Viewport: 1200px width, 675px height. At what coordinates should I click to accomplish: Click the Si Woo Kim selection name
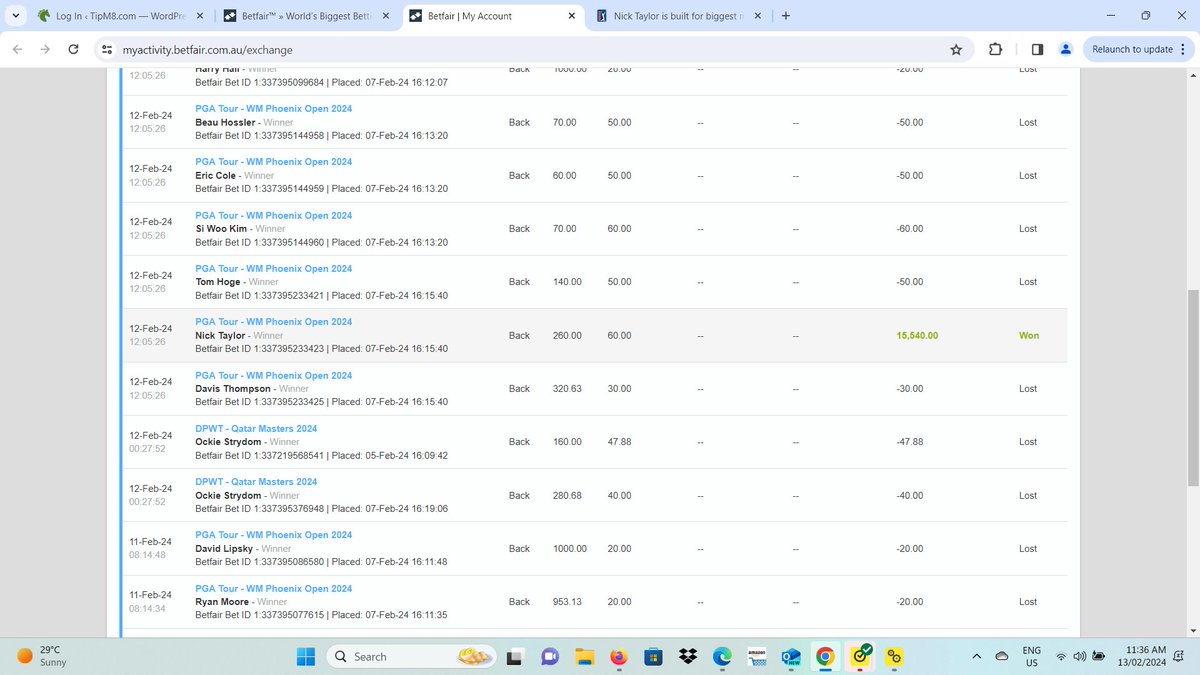(221, 228)
